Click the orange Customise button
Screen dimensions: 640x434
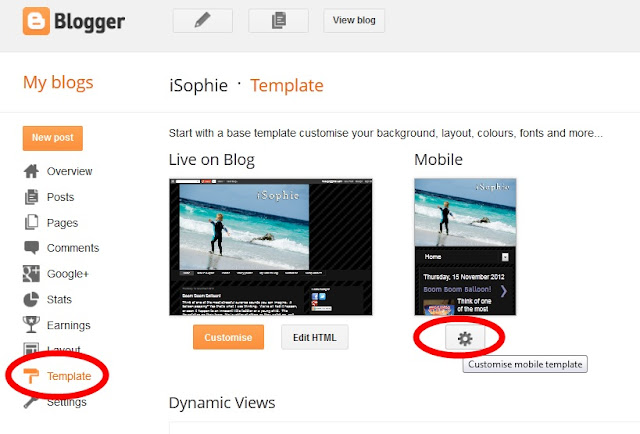228,337
